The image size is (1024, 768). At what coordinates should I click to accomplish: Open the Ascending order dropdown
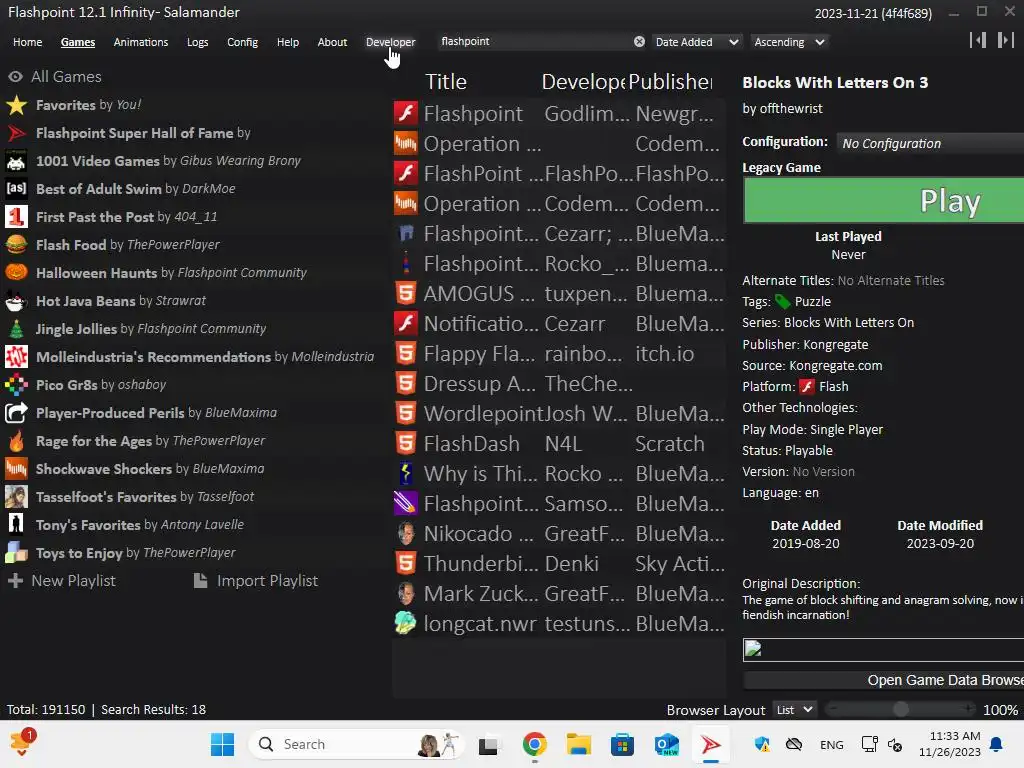tap(789, 42)
